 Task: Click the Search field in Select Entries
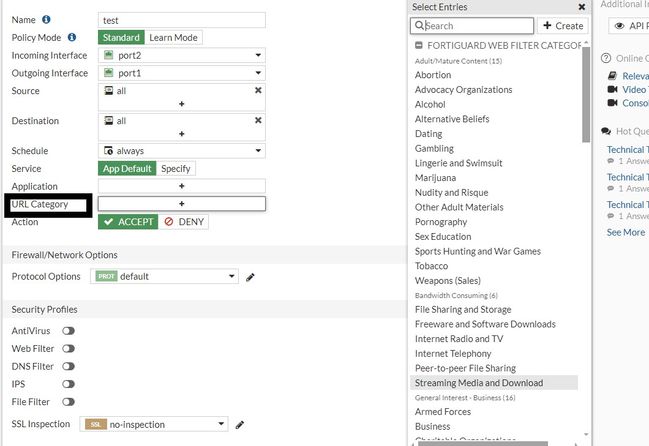click(475, 26)
